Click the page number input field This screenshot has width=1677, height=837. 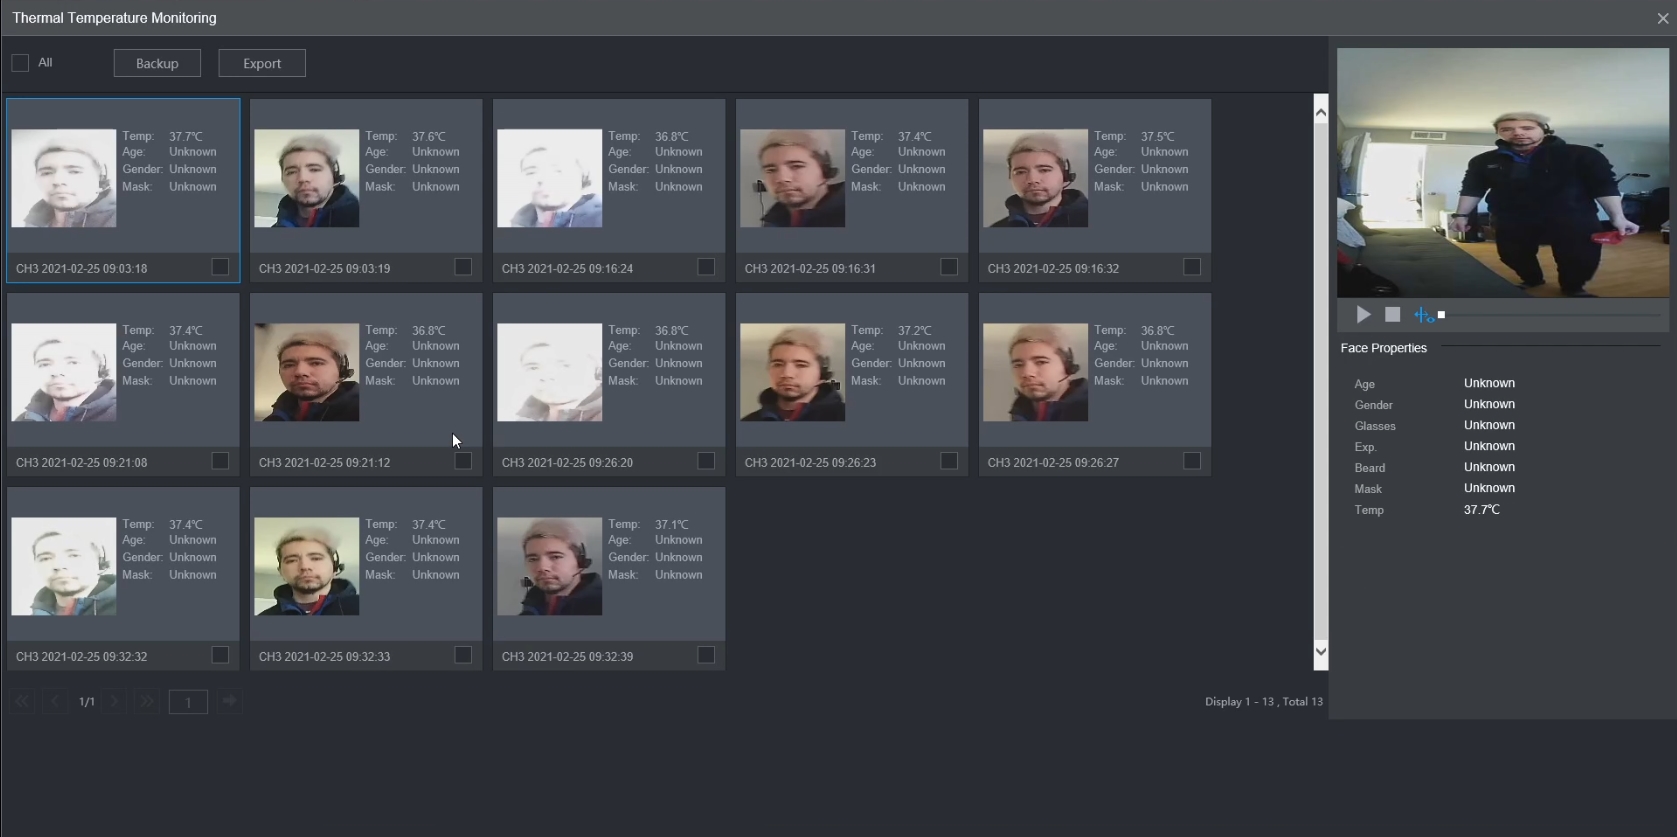(x=188, y=702)
